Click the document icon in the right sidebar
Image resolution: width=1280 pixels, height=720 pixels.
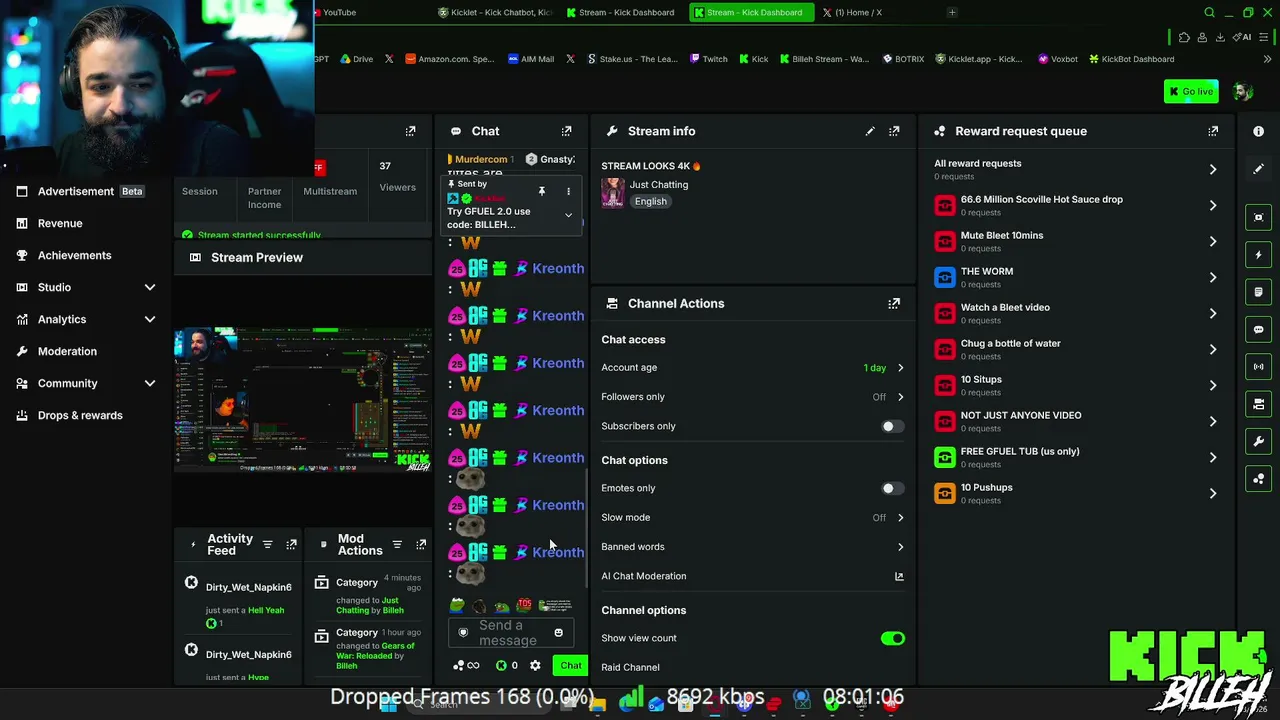[x=1258, y=292]
